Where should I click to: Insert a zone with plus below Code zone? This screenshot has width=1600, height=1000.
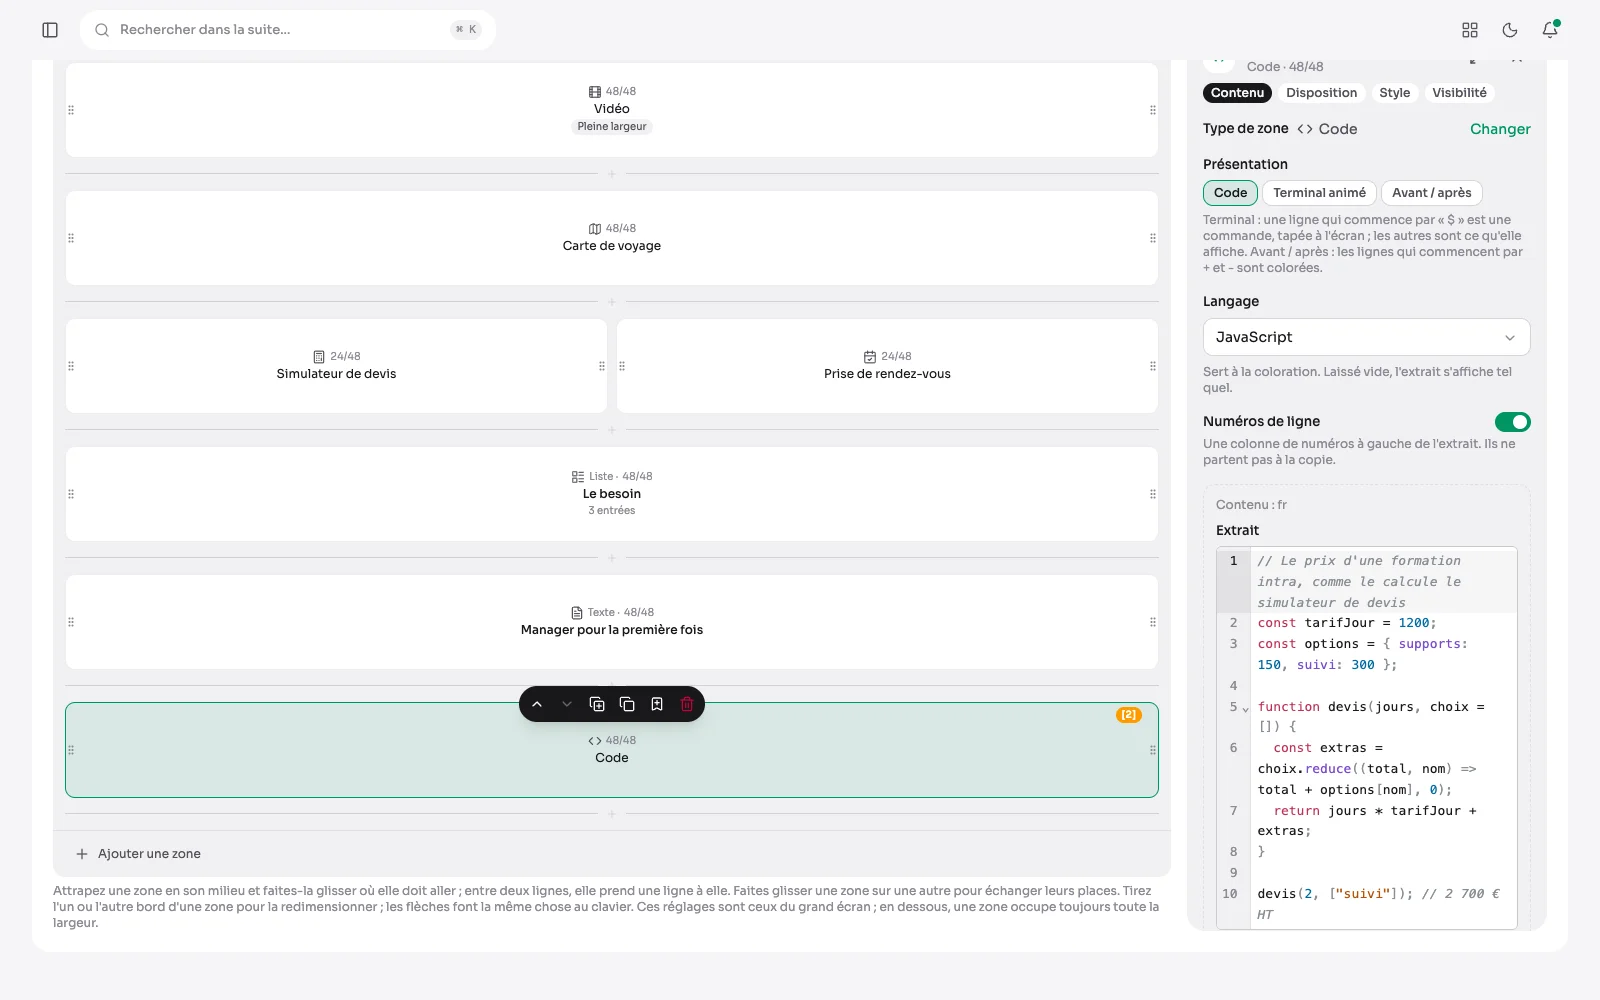click(612, 814)
